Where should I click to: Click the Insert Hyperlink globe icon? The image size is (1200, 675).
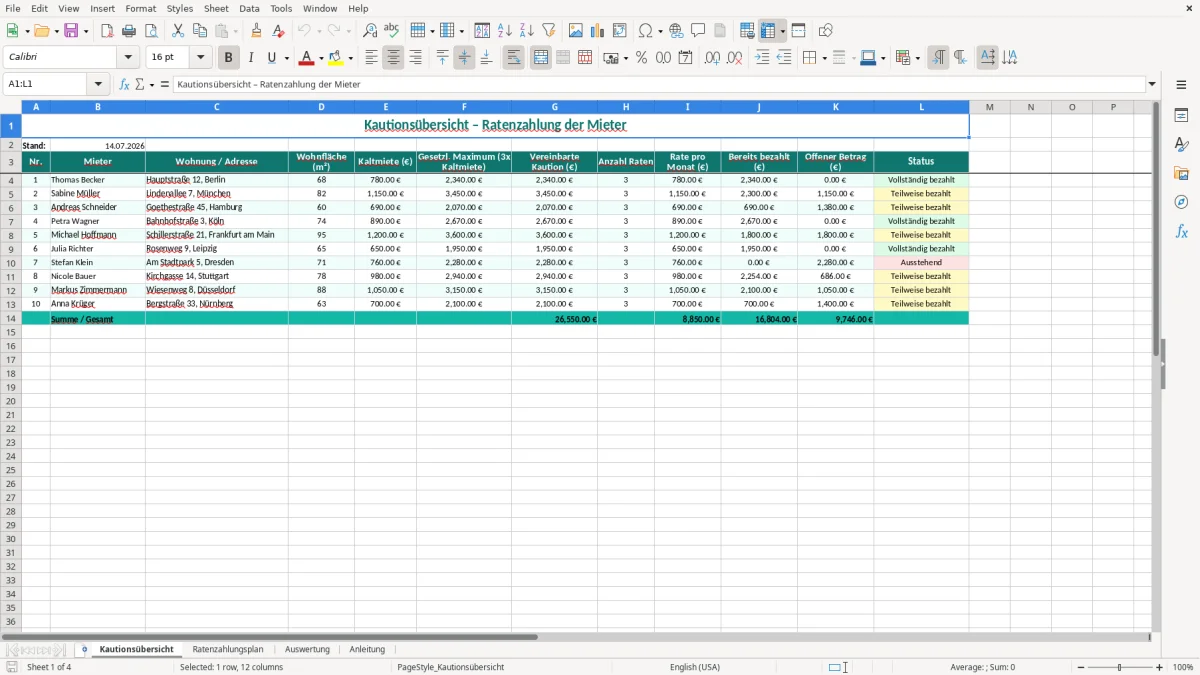pyautogui.click(x=677, y=31)
